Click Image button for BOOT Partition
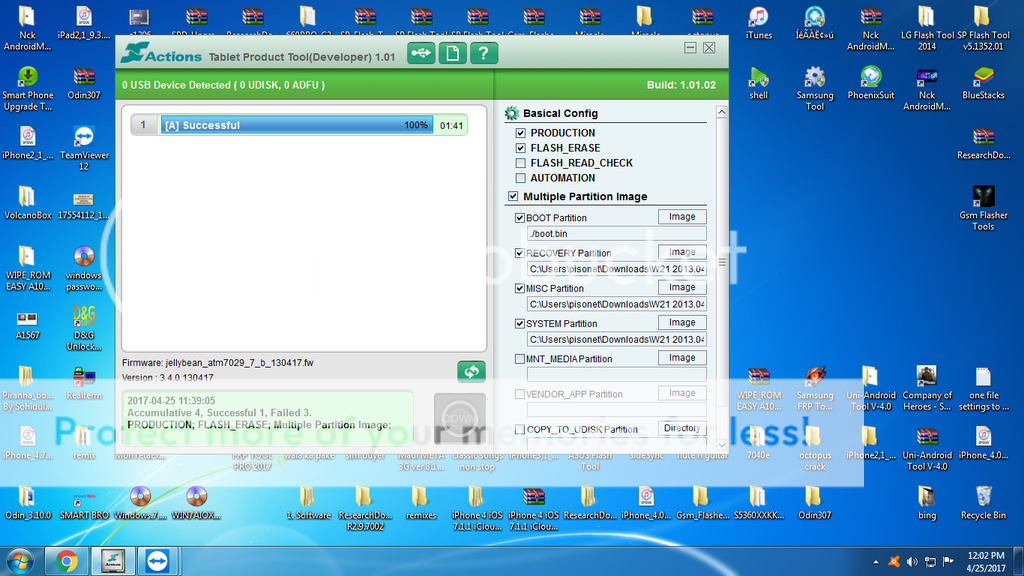This screenshot has height=576, width=1024. coord(682,217)
